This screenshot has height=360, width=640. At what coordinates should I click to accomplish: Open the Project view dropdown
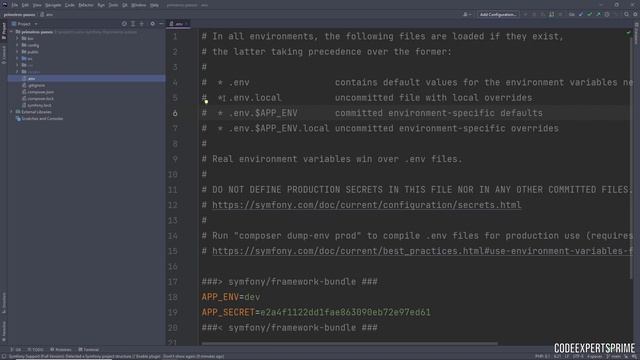24,24
